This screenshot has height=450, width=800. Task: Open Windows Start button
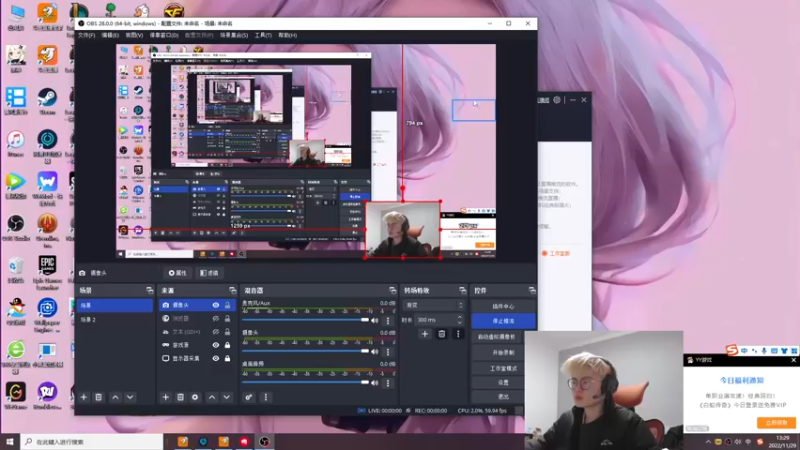coord(10,441)
